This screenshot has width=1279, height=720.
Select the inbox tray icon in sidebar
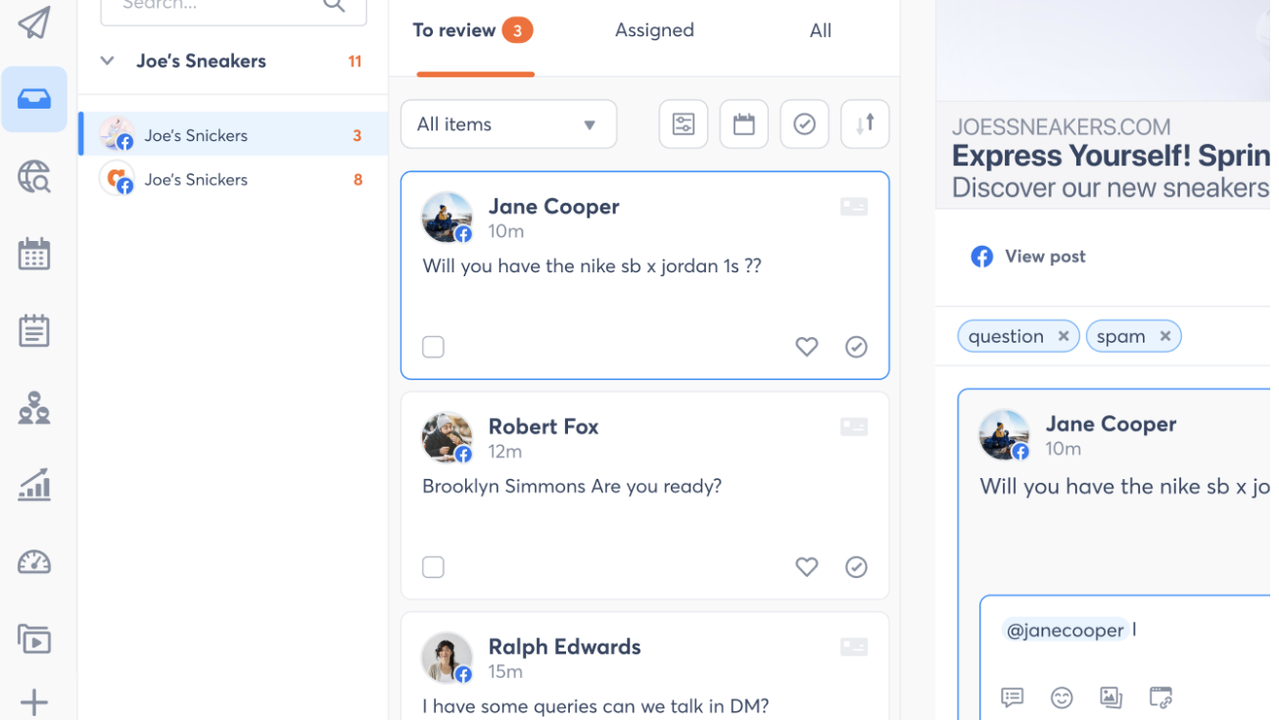tap(34, 99)
